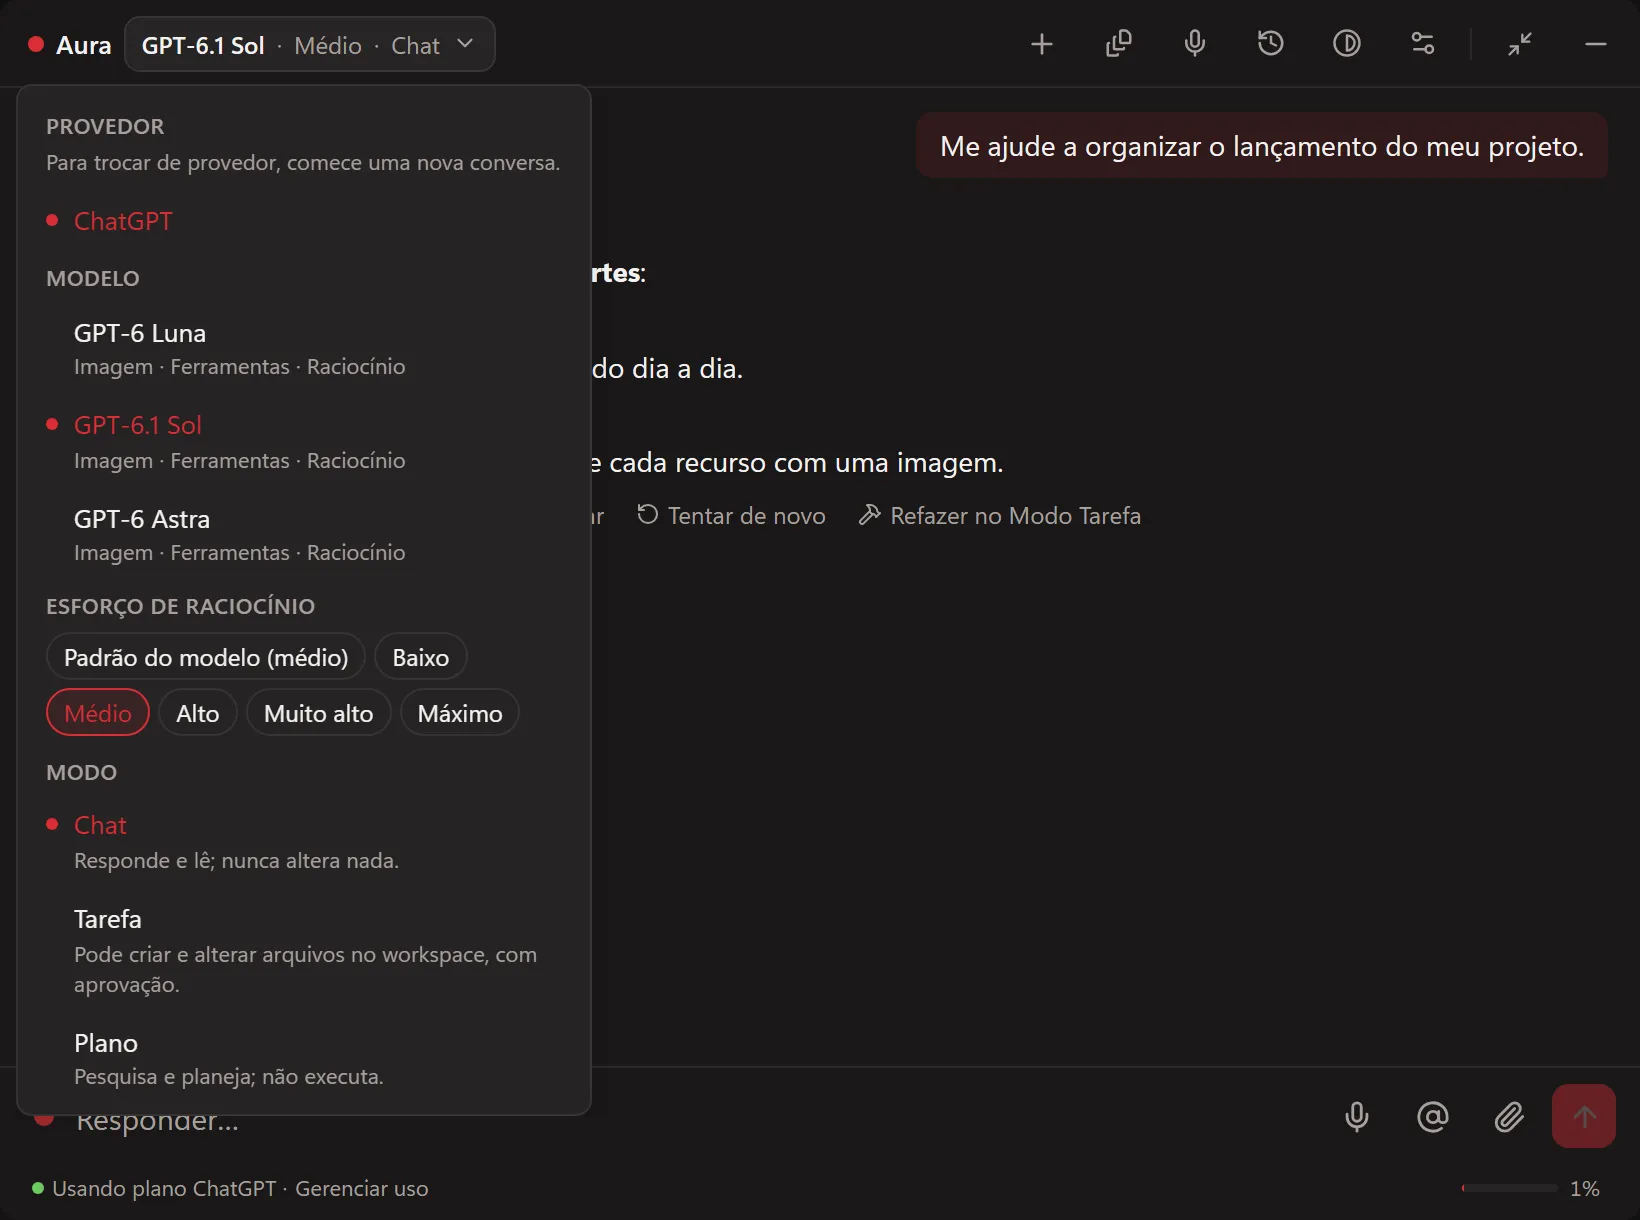Viewport: 1640px width, 1220px height.
Task: Click the Aura app name label
Action: pos(84,45)
